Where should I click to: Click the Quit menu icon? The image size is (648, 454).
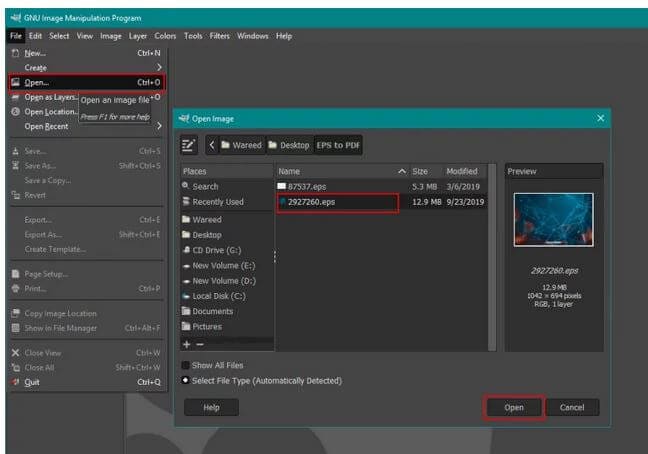(16, 382)
